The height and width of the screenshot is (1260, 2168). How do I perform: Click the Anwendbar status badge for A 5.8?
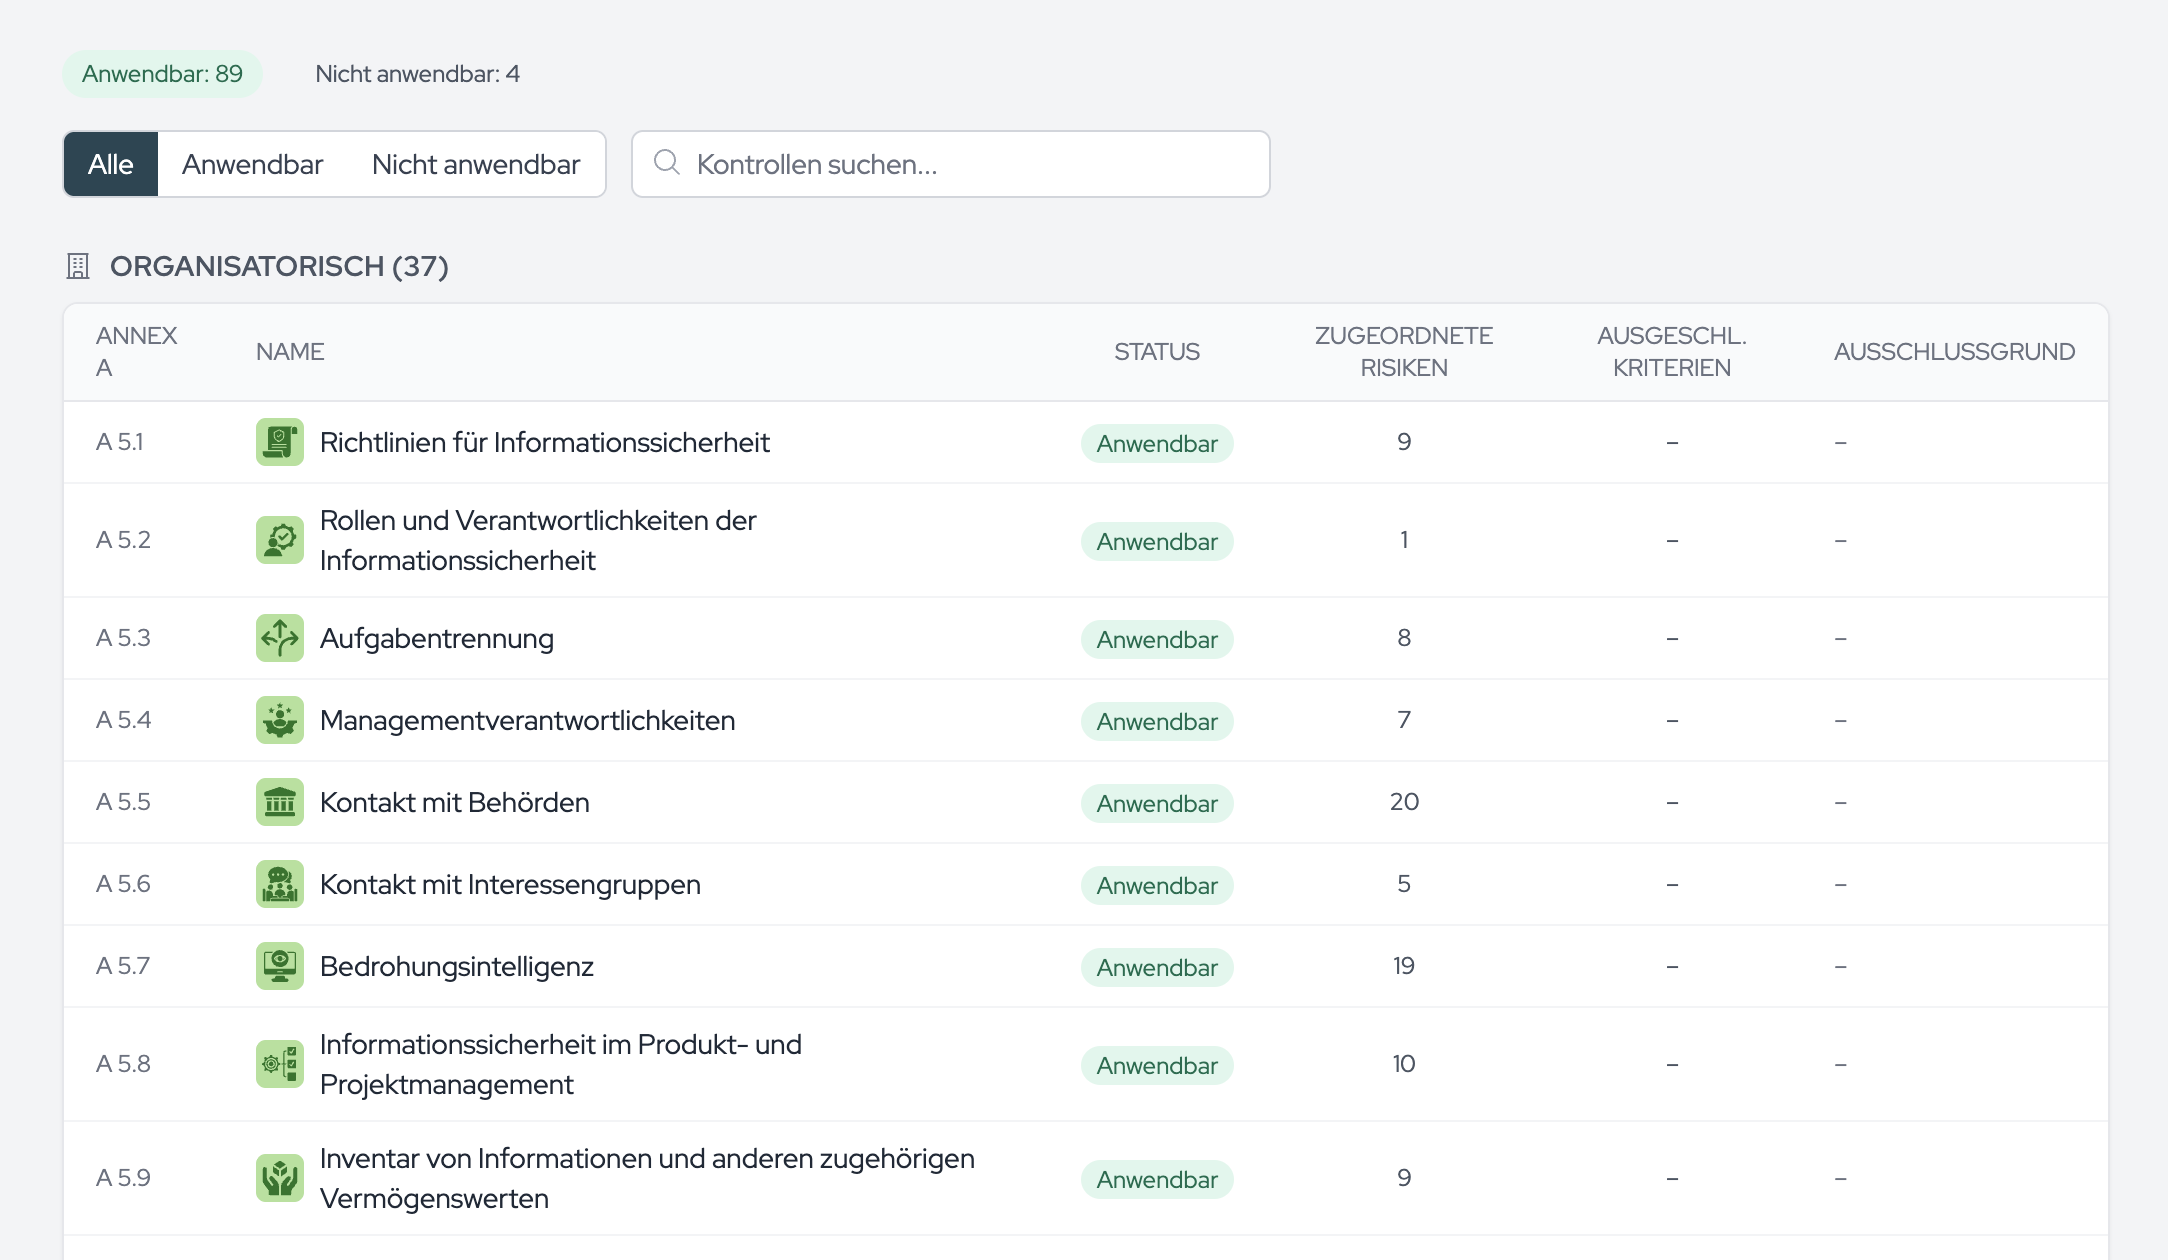tap(1157, 1065)
